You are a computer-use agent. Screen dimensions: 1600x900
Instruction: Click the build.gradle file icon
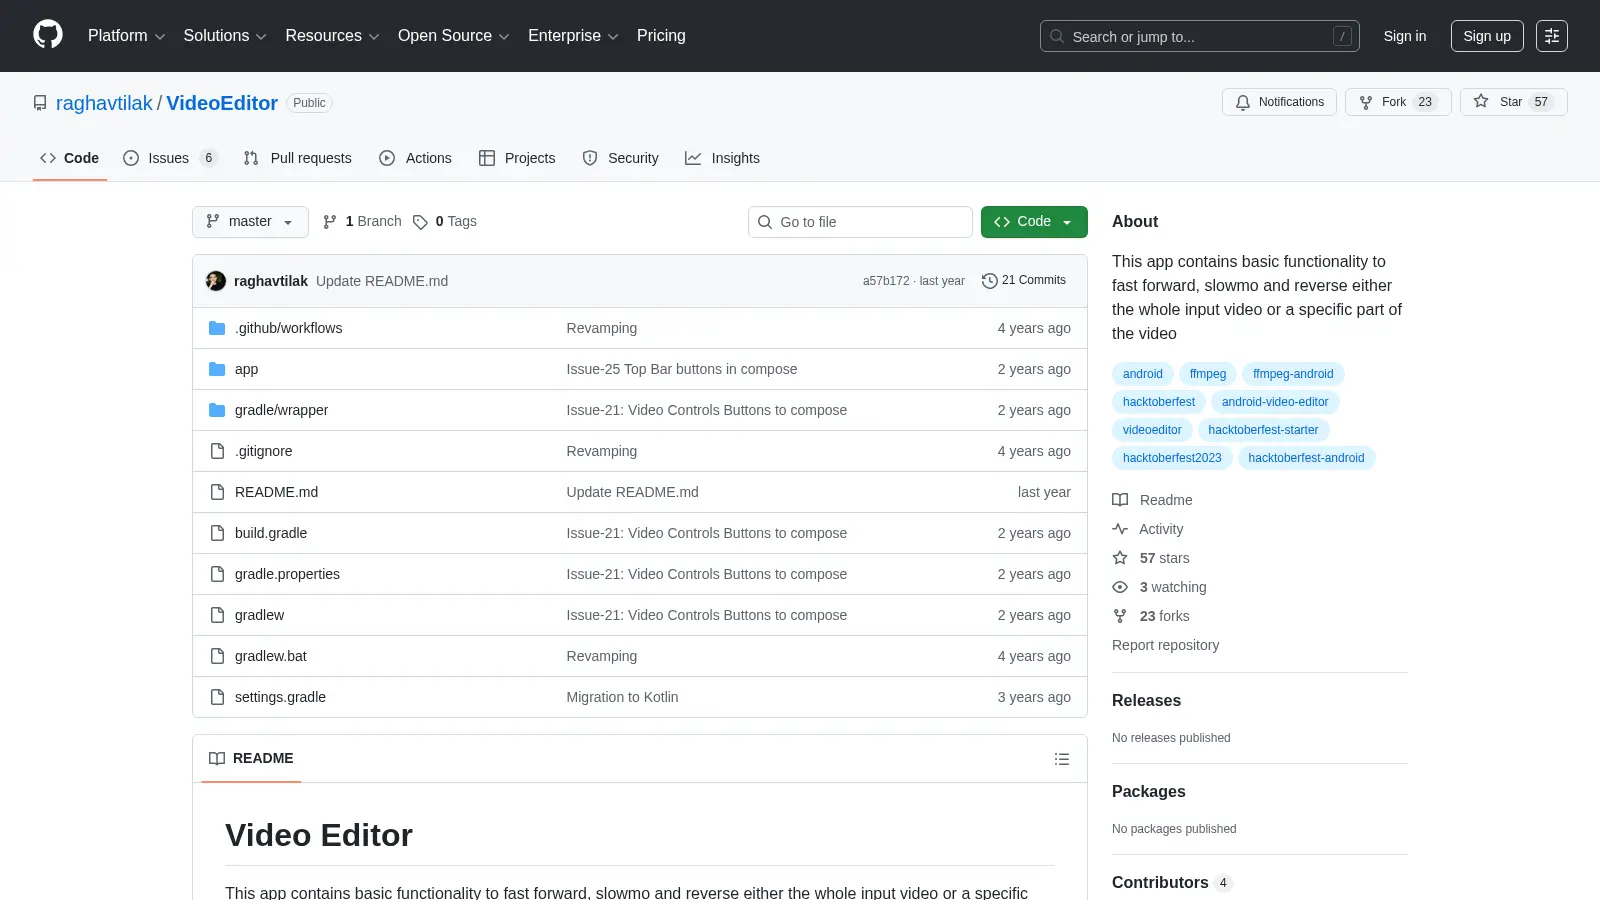[x=217, y=533]
